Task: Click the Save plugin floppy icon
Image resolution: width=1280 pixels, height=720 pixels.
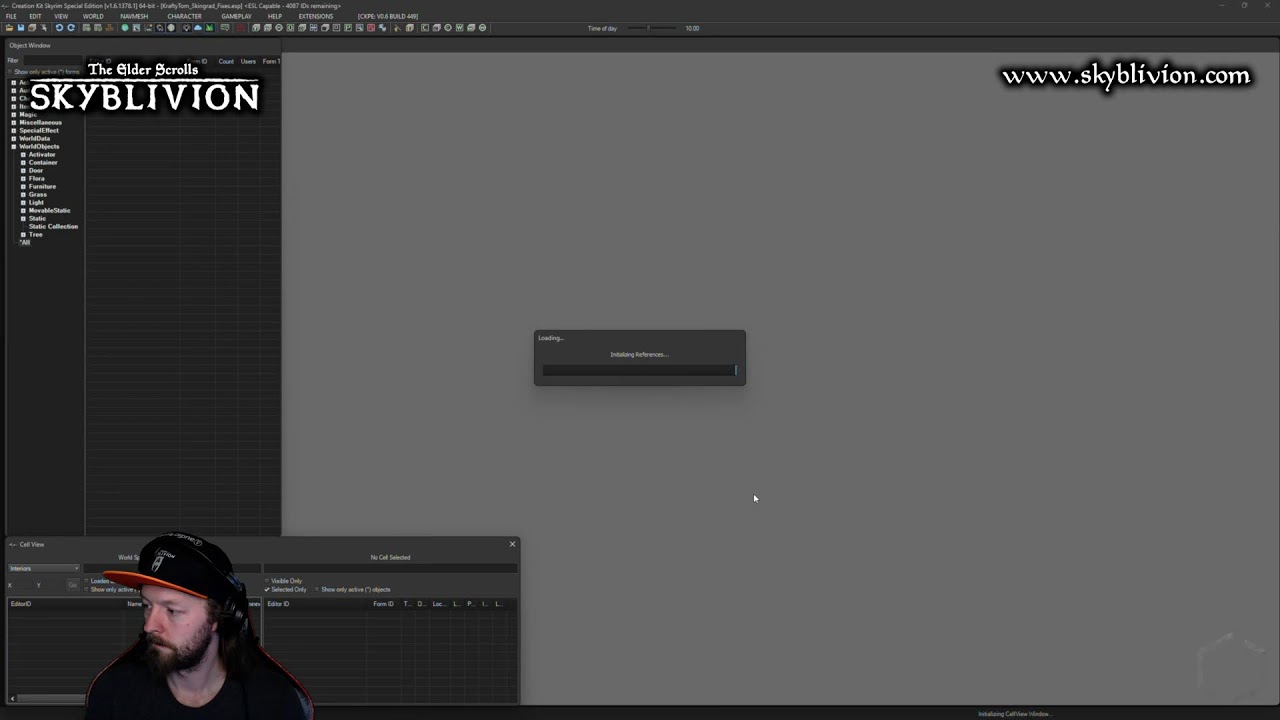Action: point(21,28)
